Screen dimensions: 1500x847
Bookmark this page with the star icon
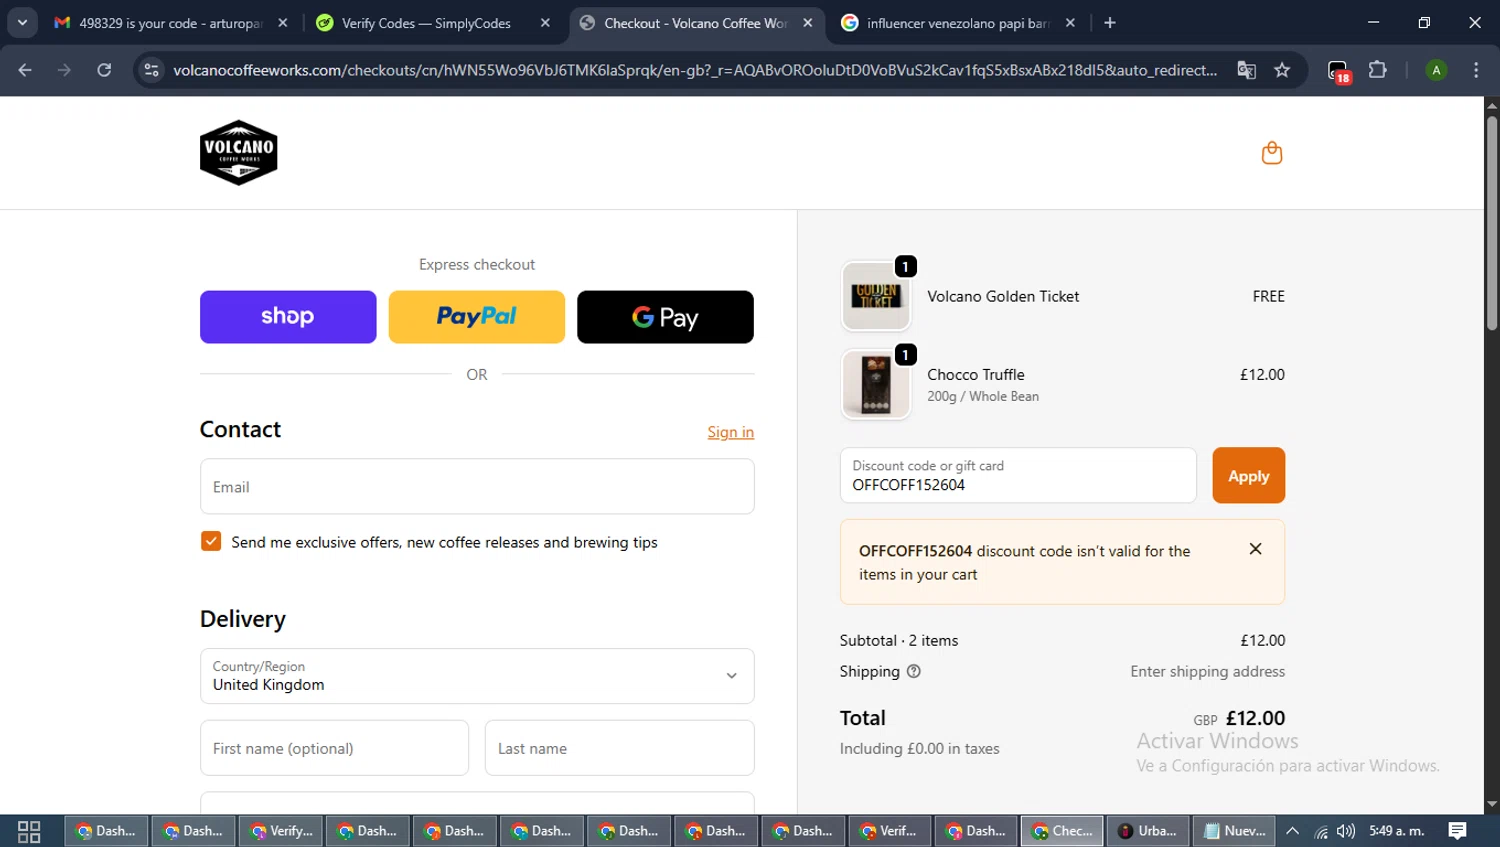point(1282,70)
